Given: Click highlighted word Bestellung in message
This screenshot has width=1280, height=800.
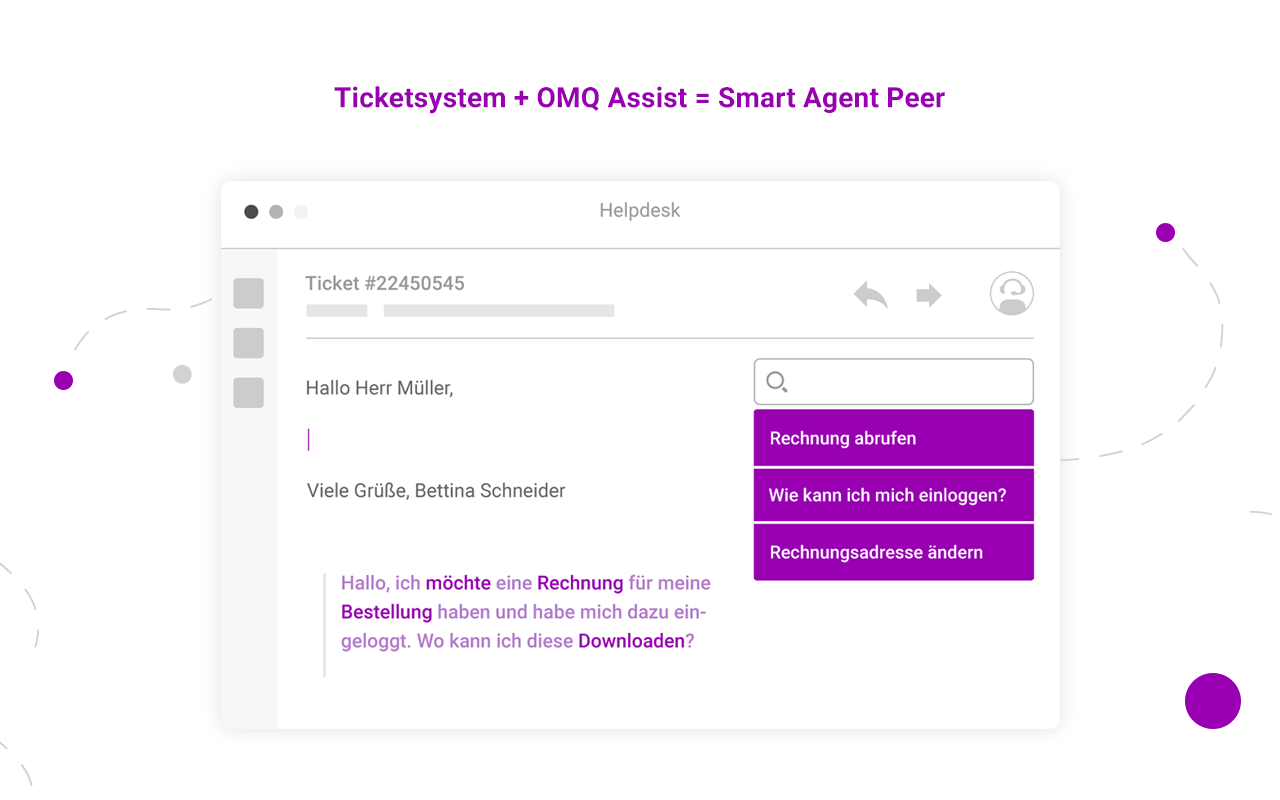Looking at the screenshot, I should tap(386, 612).
